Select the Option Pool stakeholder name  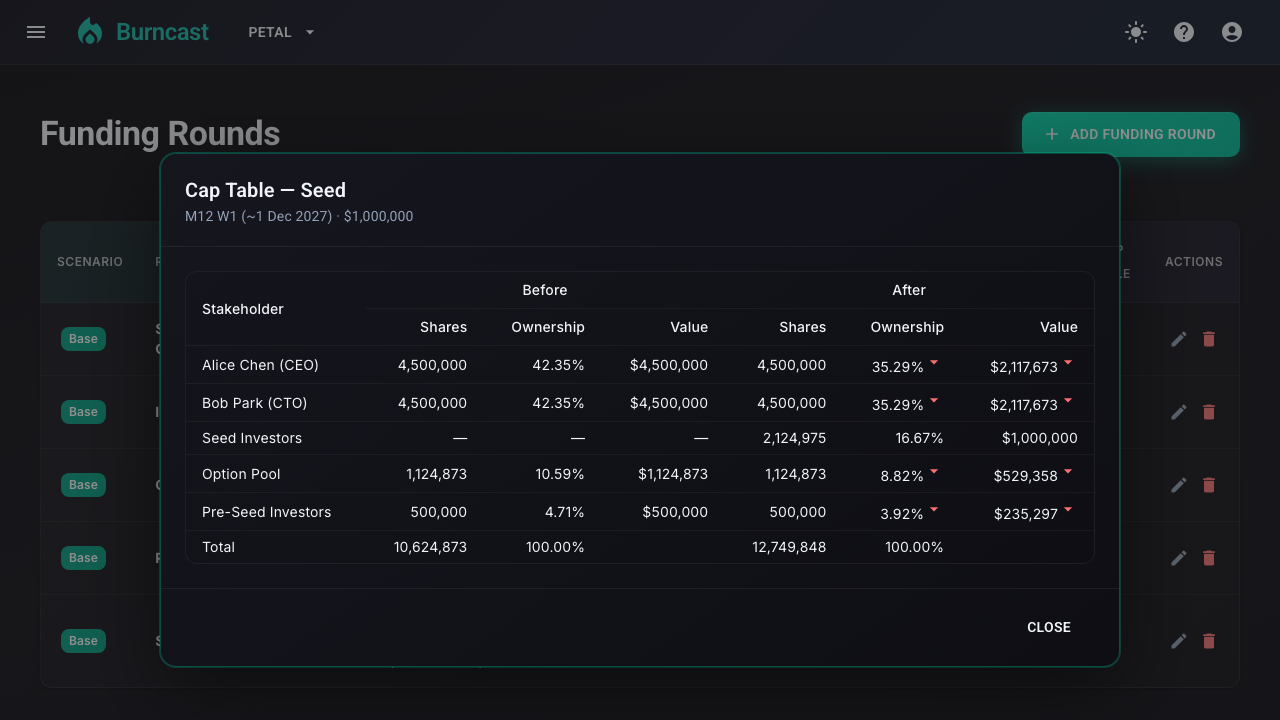click(241, 474)
